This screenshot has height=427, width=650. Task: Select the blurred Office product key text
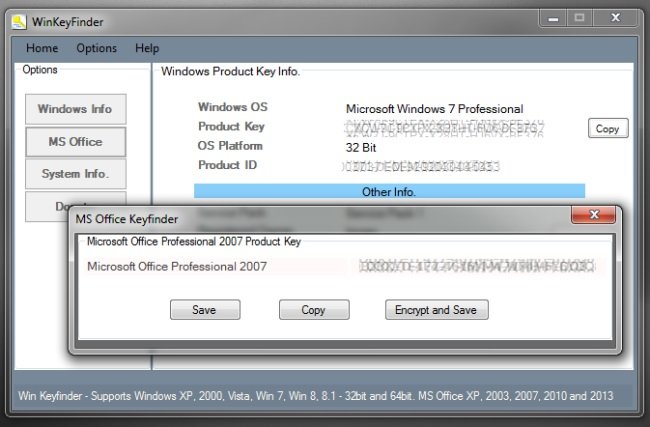click(x=477, y=266)
